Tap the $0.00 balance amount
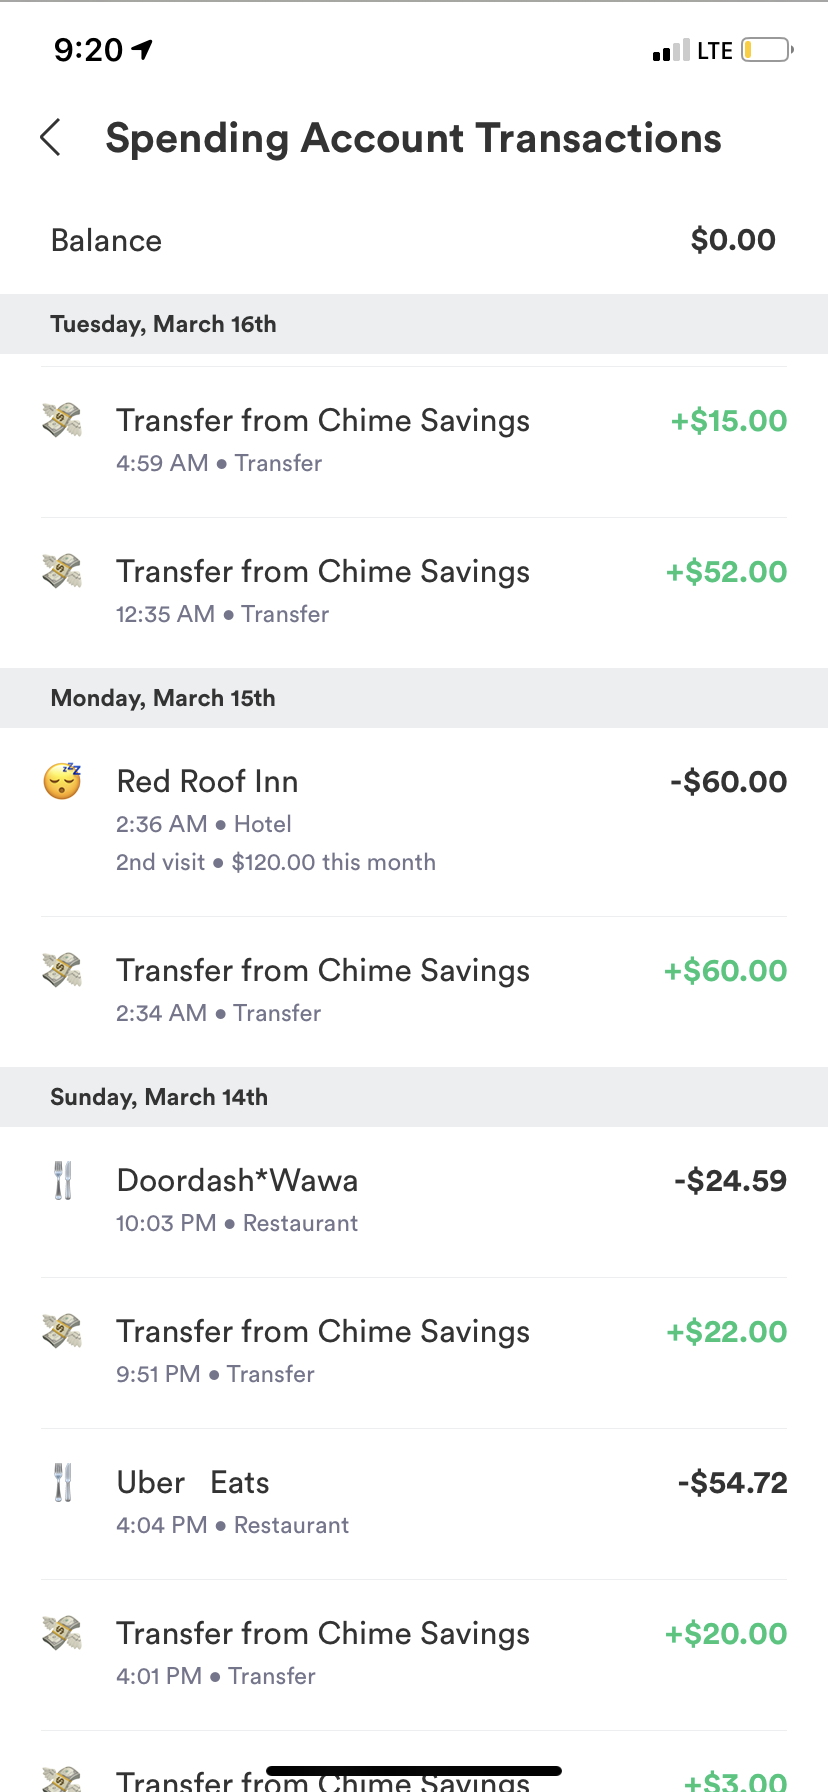Image resolution: width=828 pixels, height=1792 pixels. coord(733,240)
